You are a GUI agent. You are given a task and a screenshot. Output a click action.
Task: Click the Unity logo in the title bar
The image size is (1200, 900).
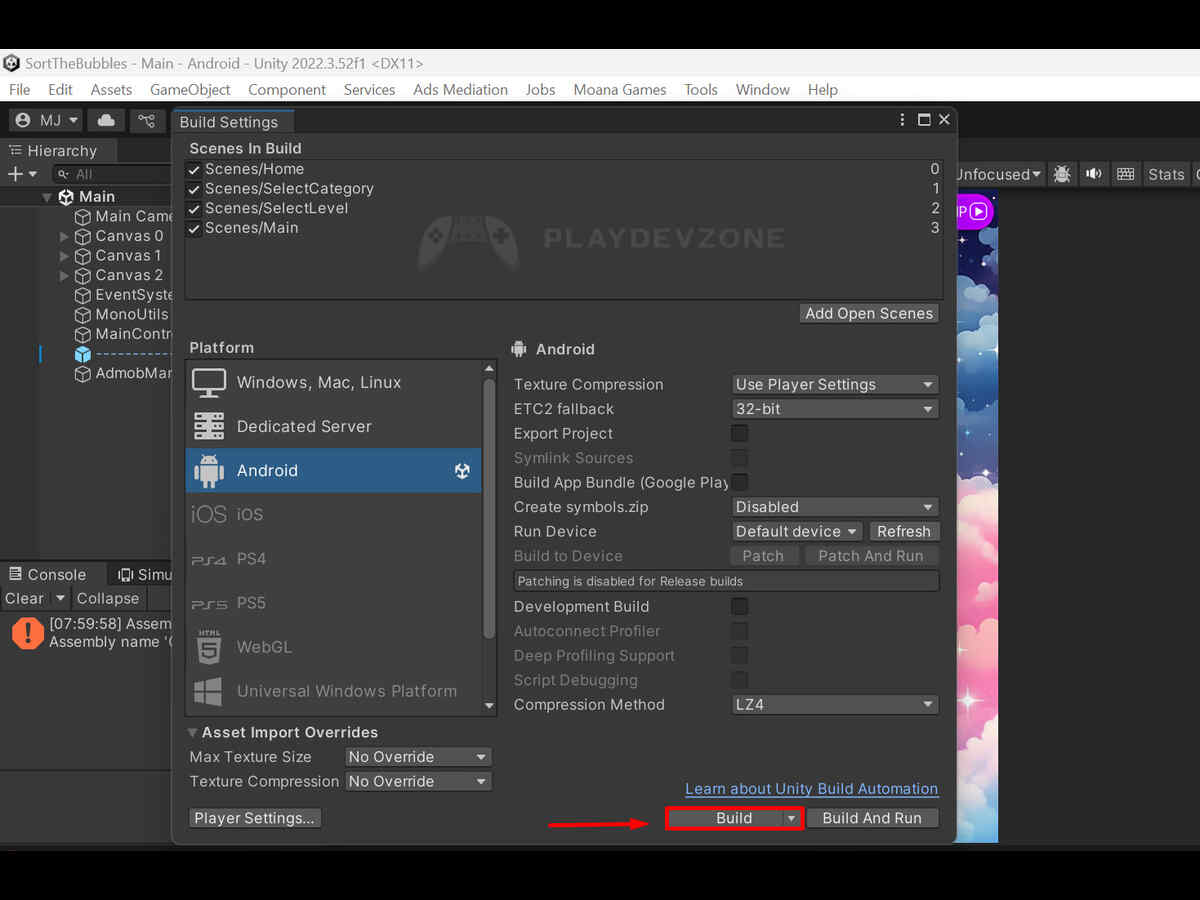(x=11, y=63)
